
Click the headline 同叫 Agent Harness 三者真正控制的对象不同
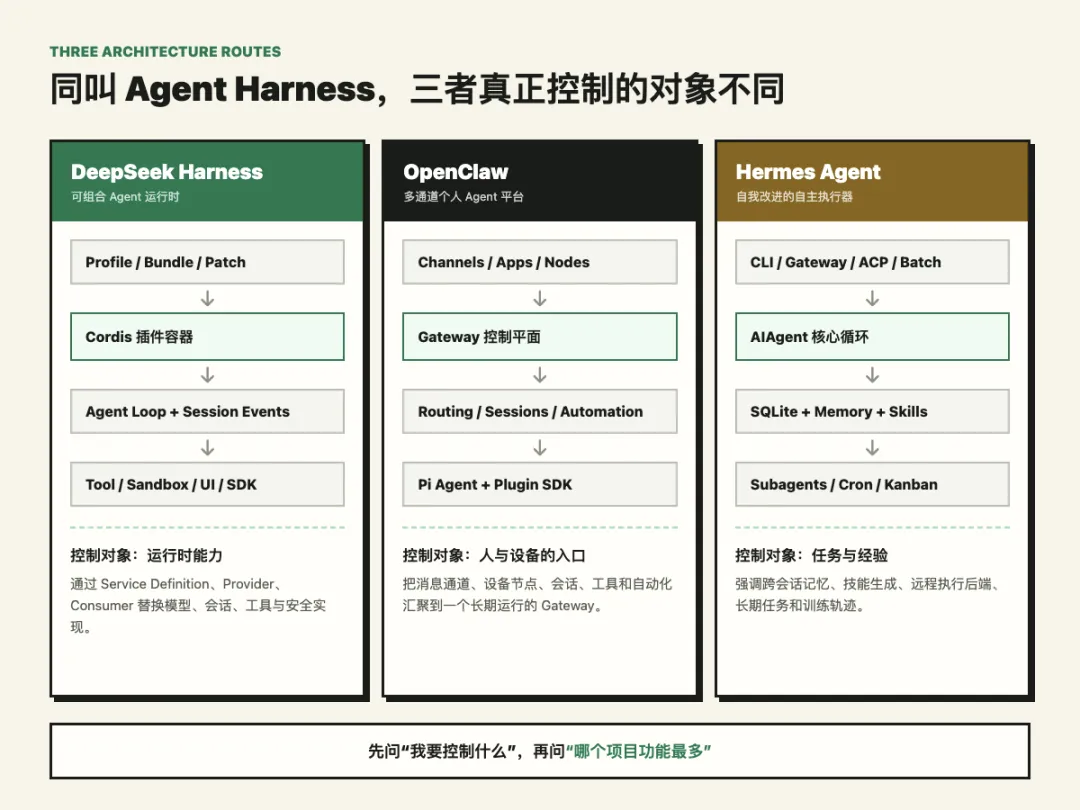point(417,89)
